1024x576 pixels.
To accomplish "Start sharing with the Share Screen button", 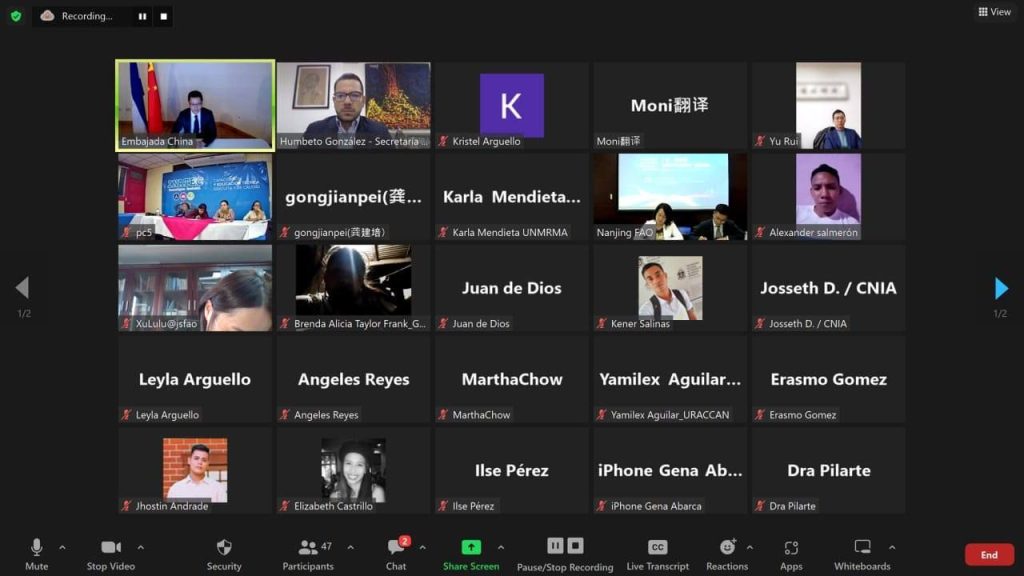I will click(471, 554).
